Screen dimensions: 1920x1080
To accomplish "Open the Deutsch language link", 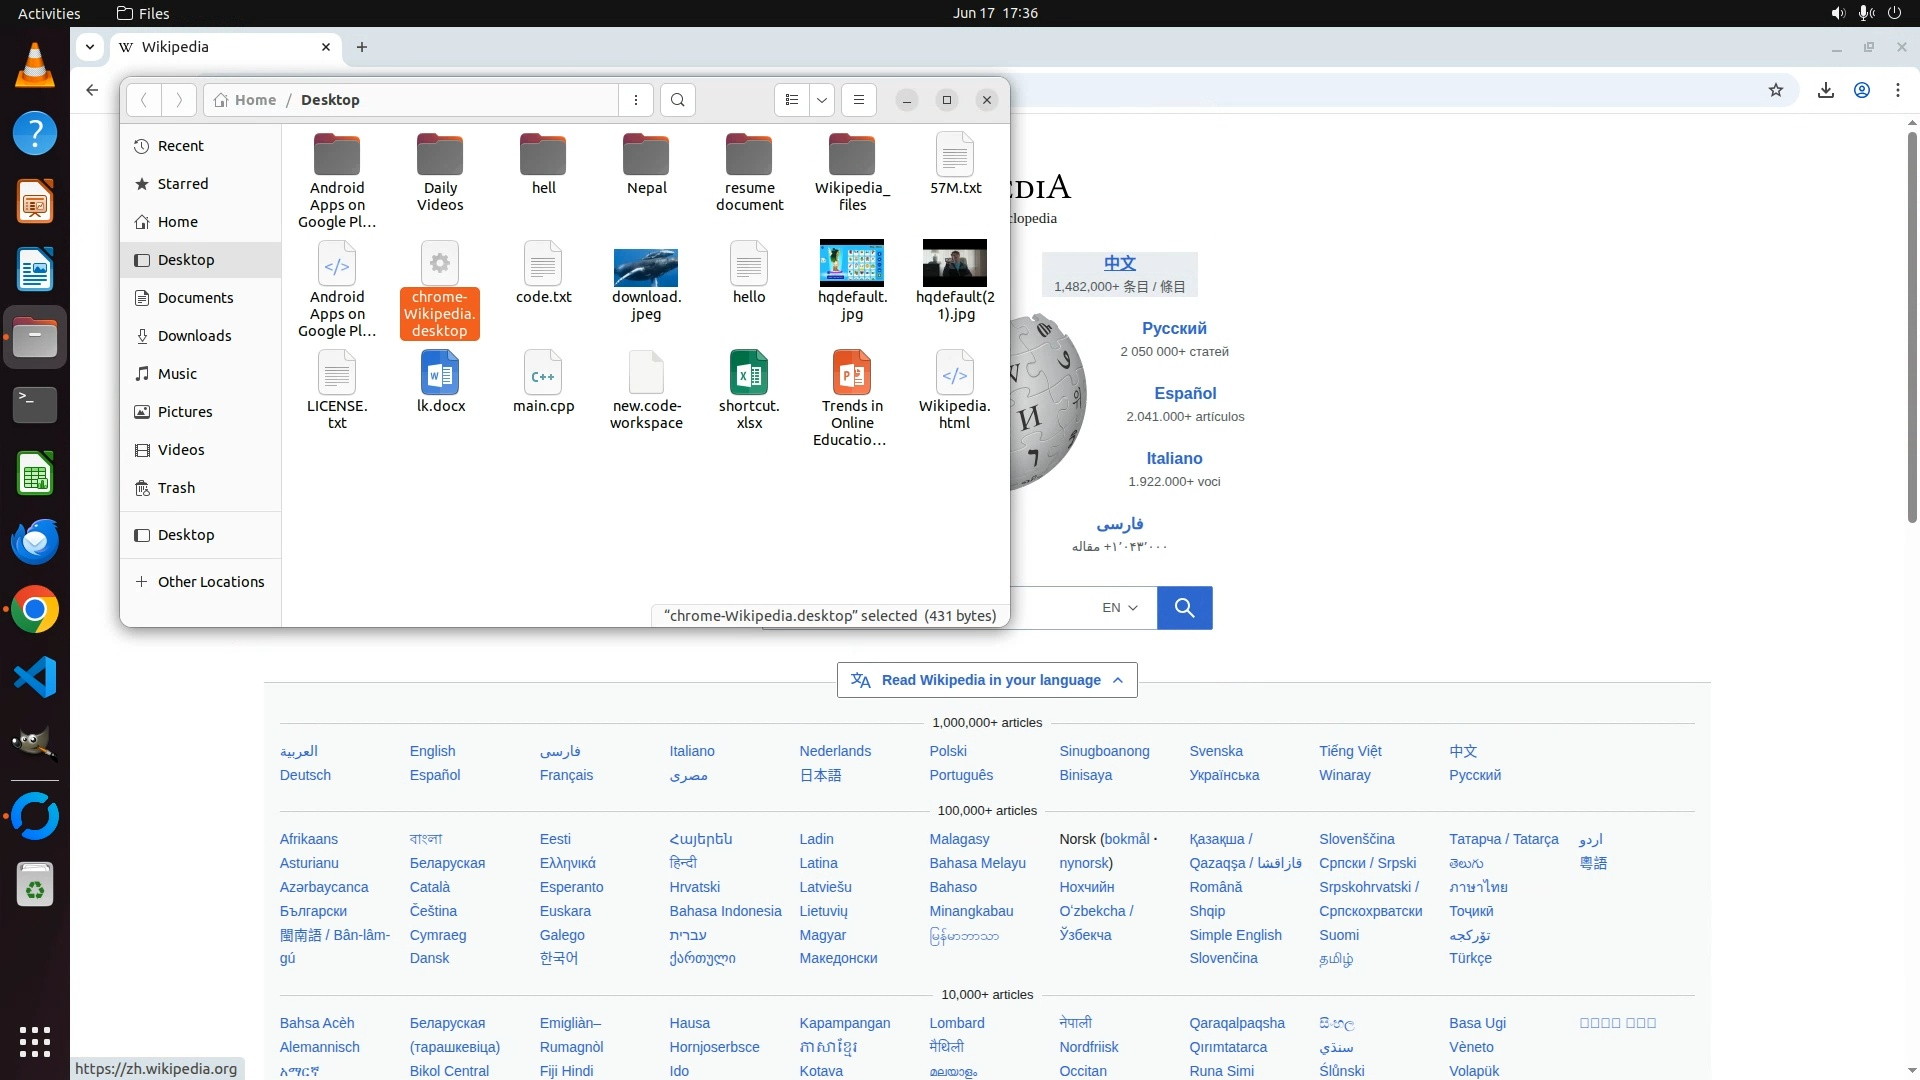I will click(305, 775).
